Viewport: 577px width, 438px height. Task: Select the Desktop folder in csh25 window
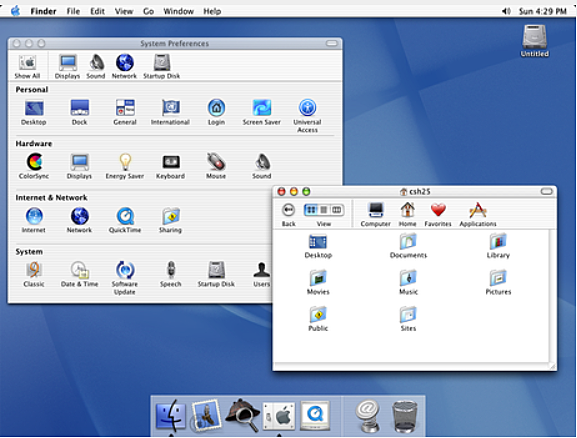point(318,246)
